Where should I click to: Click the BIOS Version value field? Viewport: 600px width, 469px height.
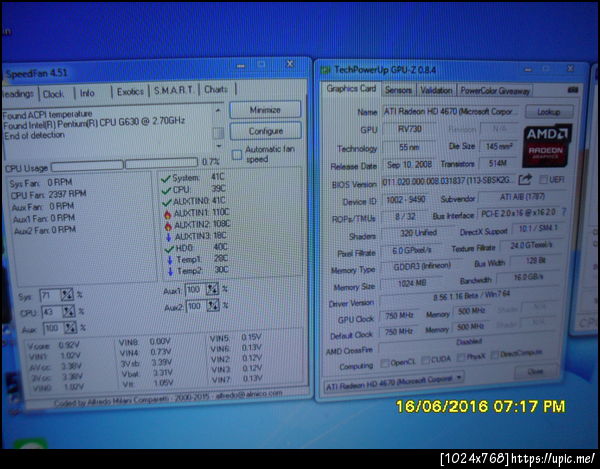(448, 181)
